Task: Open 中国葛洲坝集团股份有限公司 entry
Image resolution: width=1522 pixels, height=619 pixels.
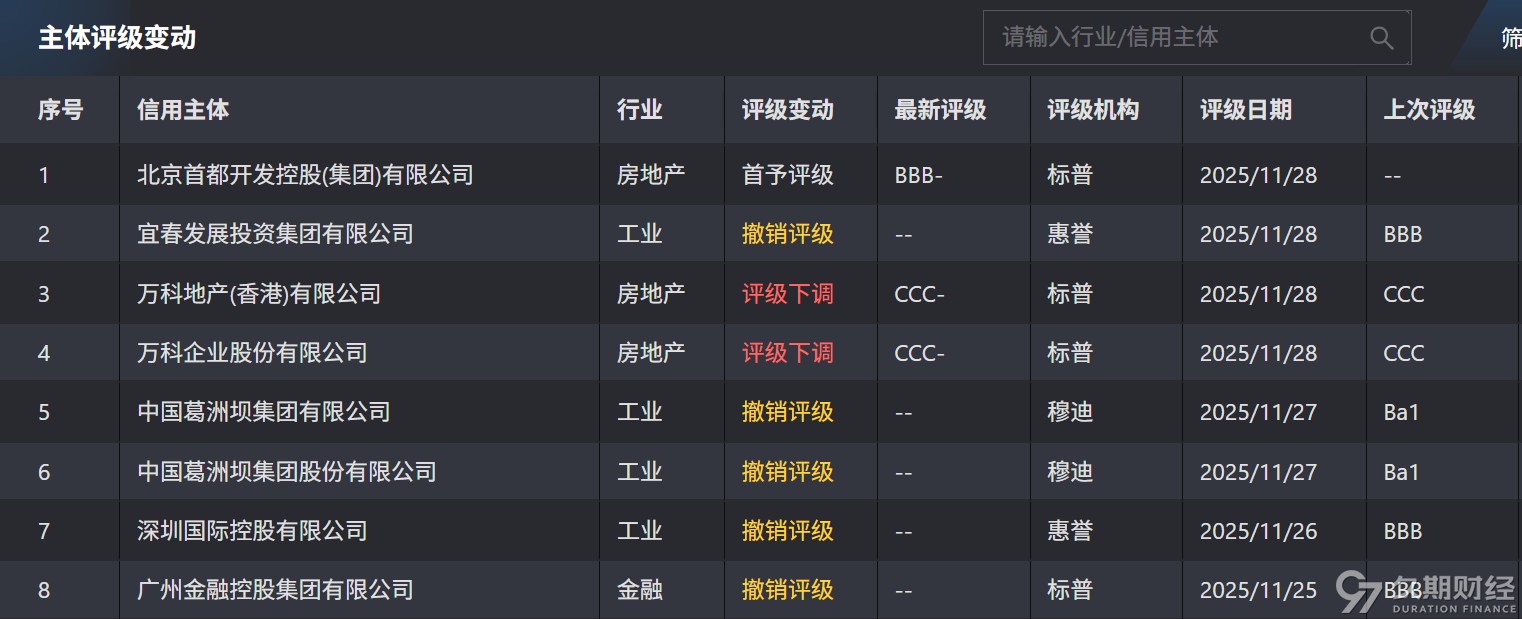Action: [286, 472]
